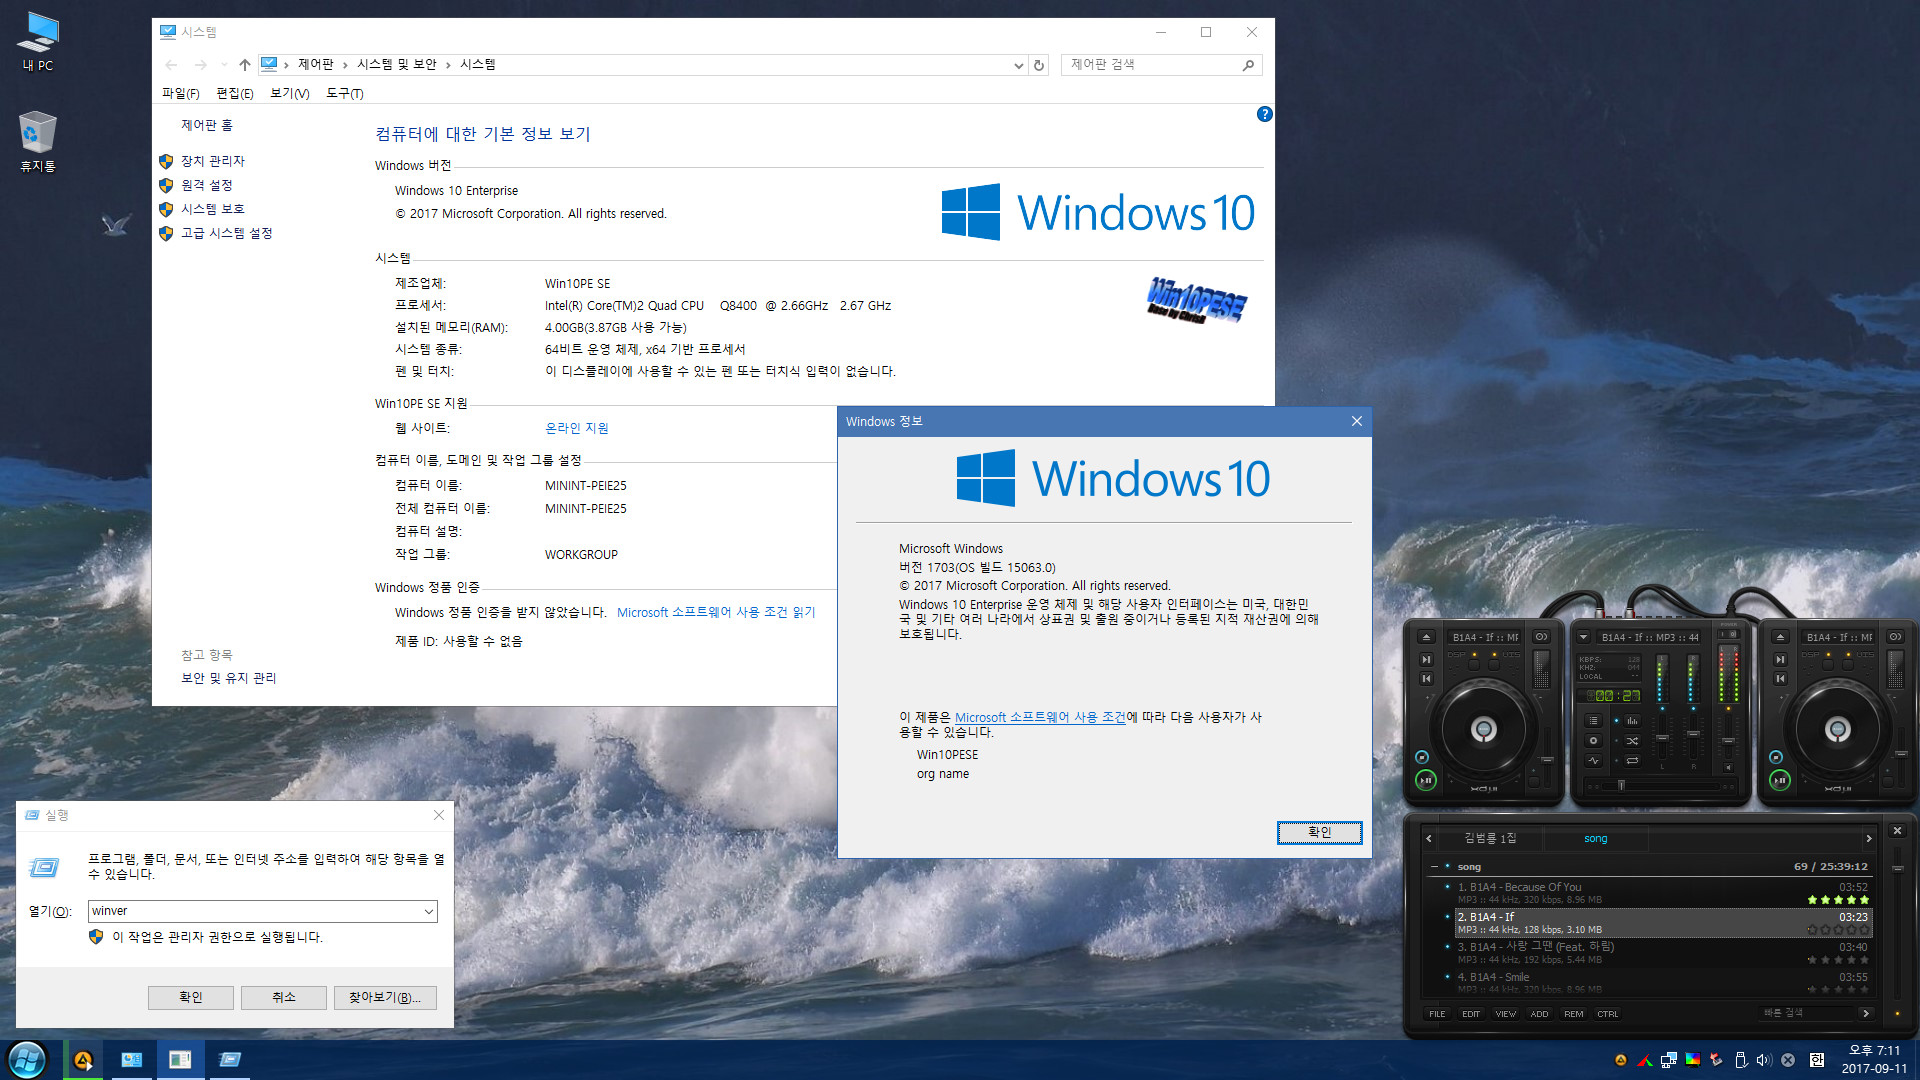
Task: Collapse the song group in the playlist
Action: click(1434, 867)
